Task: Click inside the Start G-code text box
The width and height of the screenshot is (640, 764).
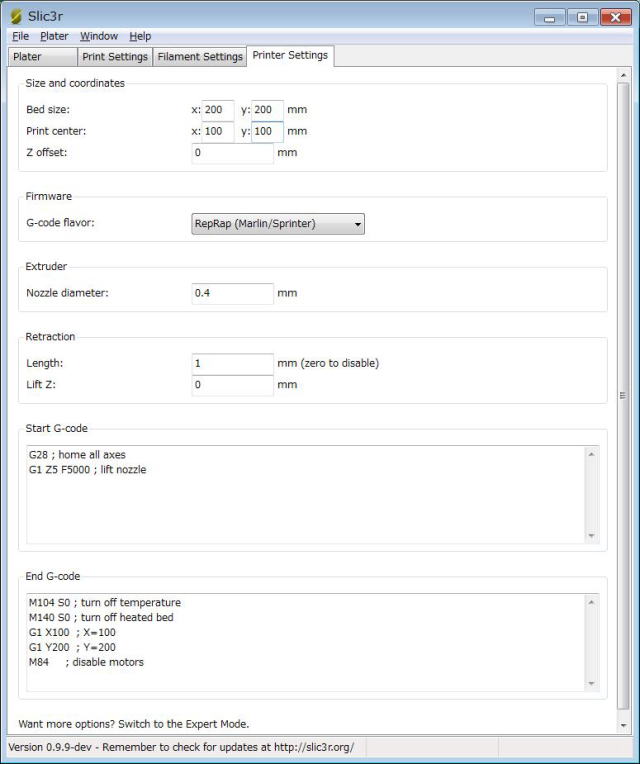Action: point(306,495)
